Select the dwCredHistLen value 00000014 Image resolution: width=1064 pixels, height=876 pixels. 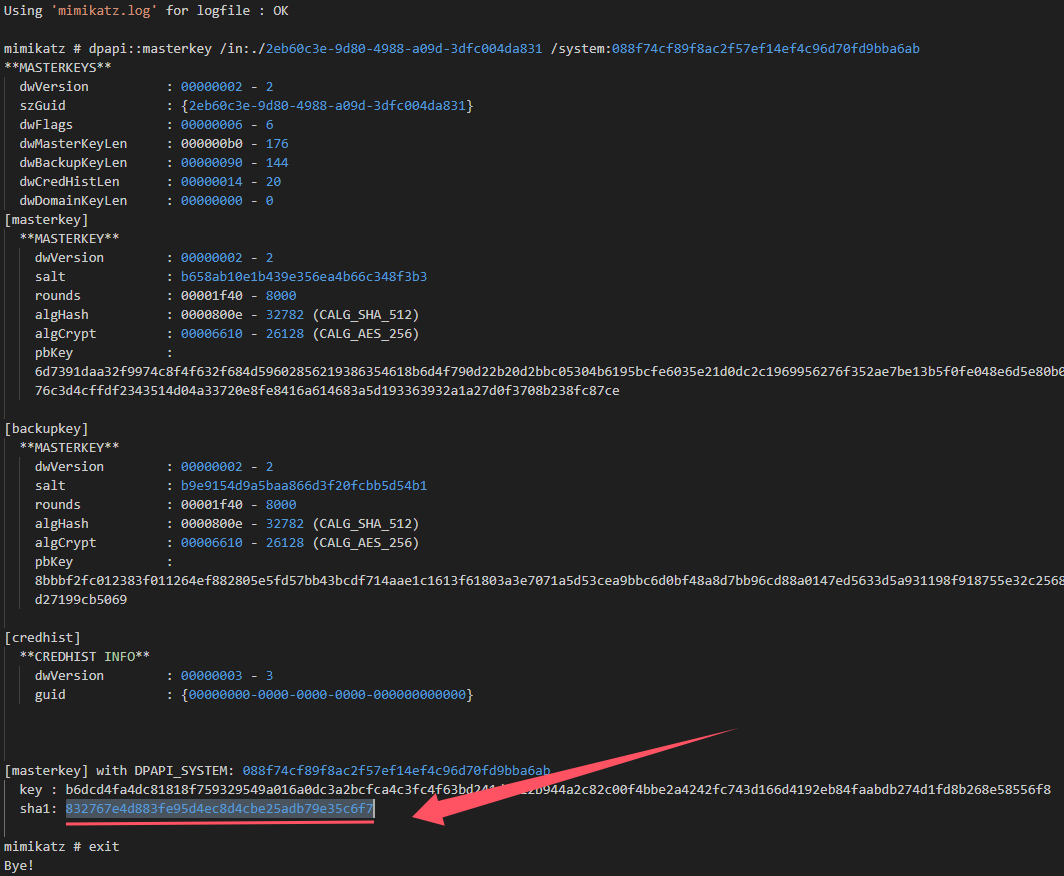point(213,182)
